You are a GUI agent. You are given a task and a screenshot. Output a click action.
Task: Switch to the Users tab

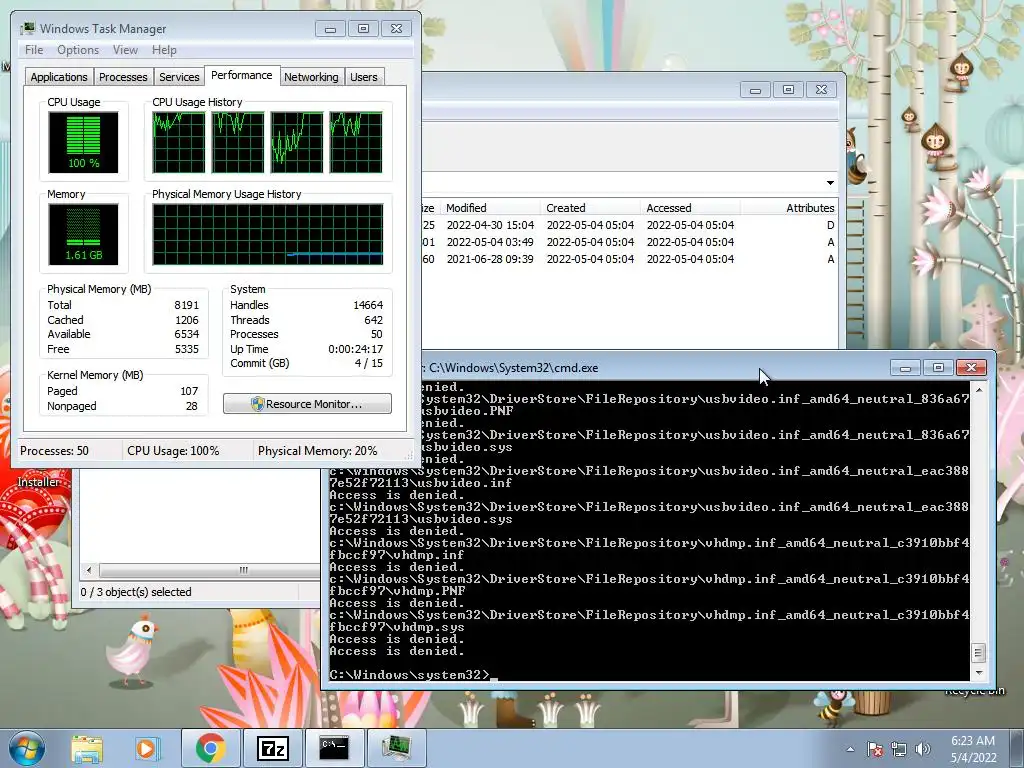(x=363, y=77)
